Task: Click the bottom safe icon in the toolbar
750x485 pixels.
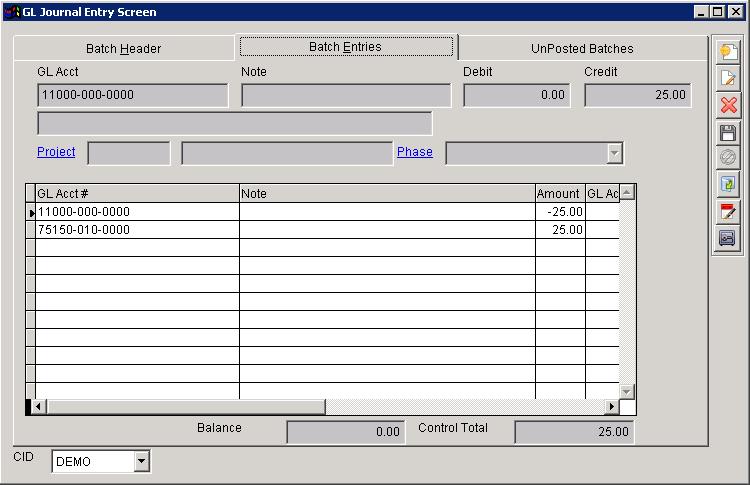Action: [x=727, y=238]
